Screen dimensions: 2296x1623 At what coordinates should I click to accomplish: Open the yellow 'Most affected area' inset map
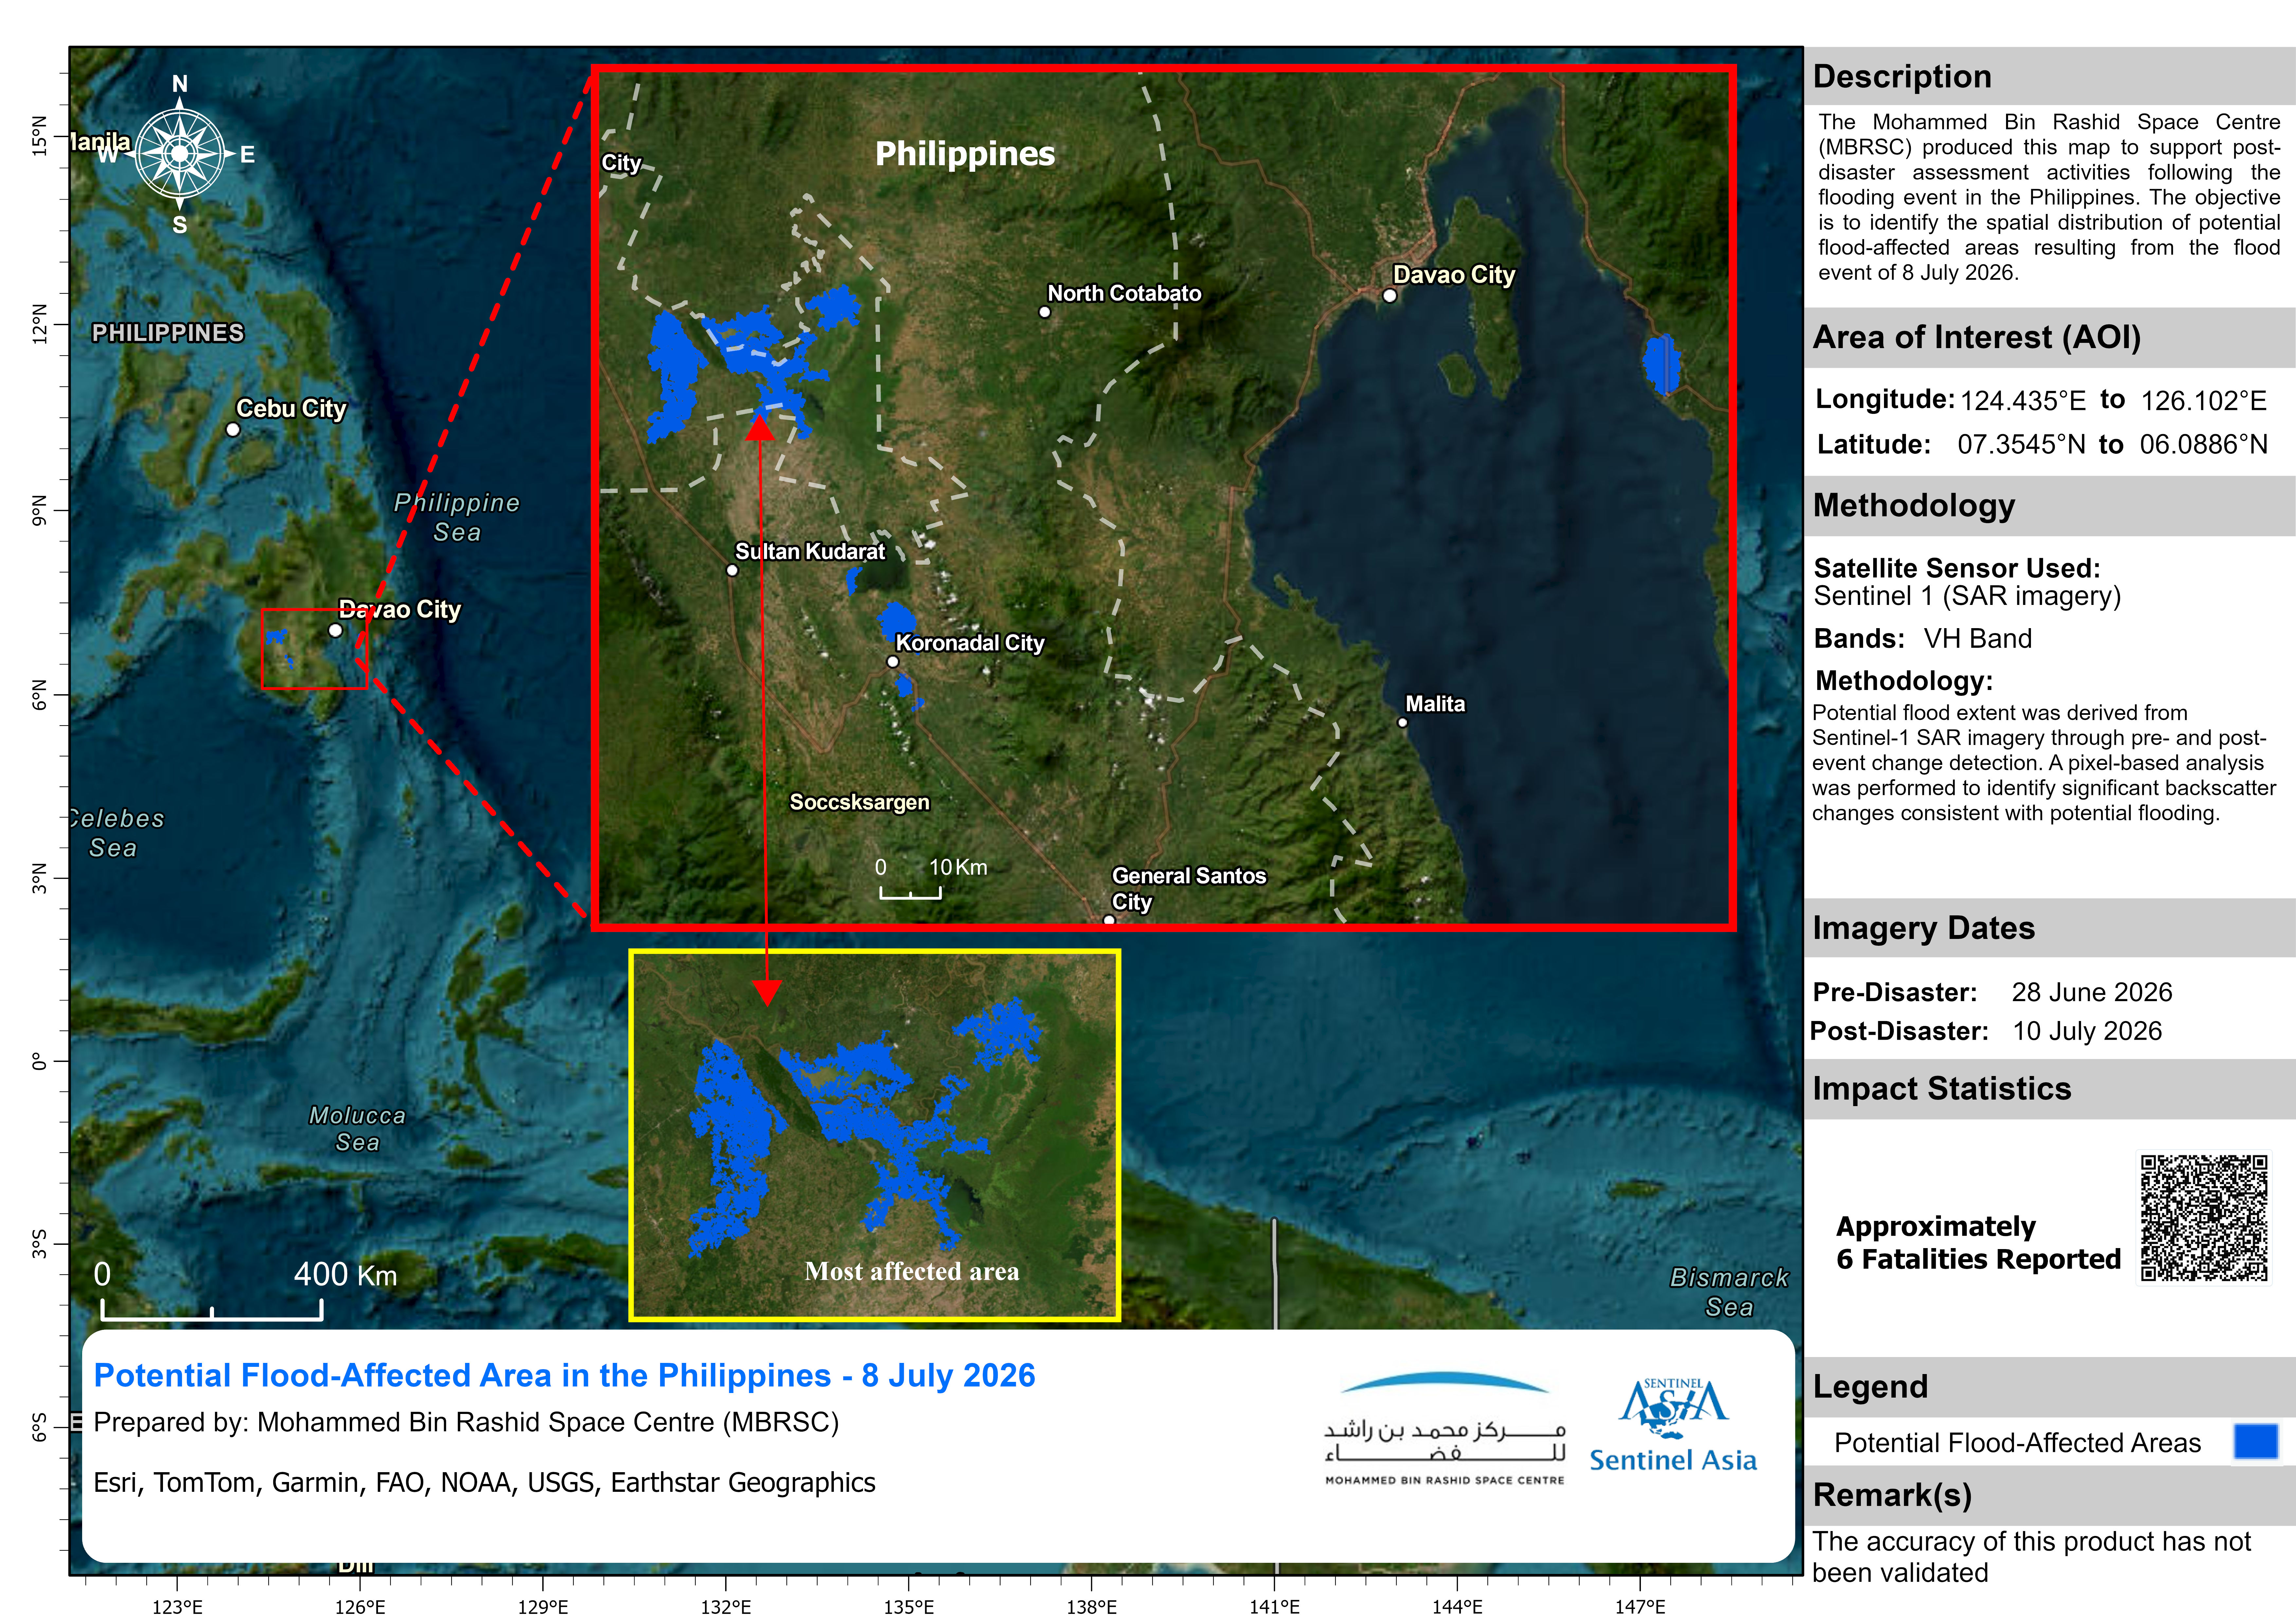click(875, 1135)
